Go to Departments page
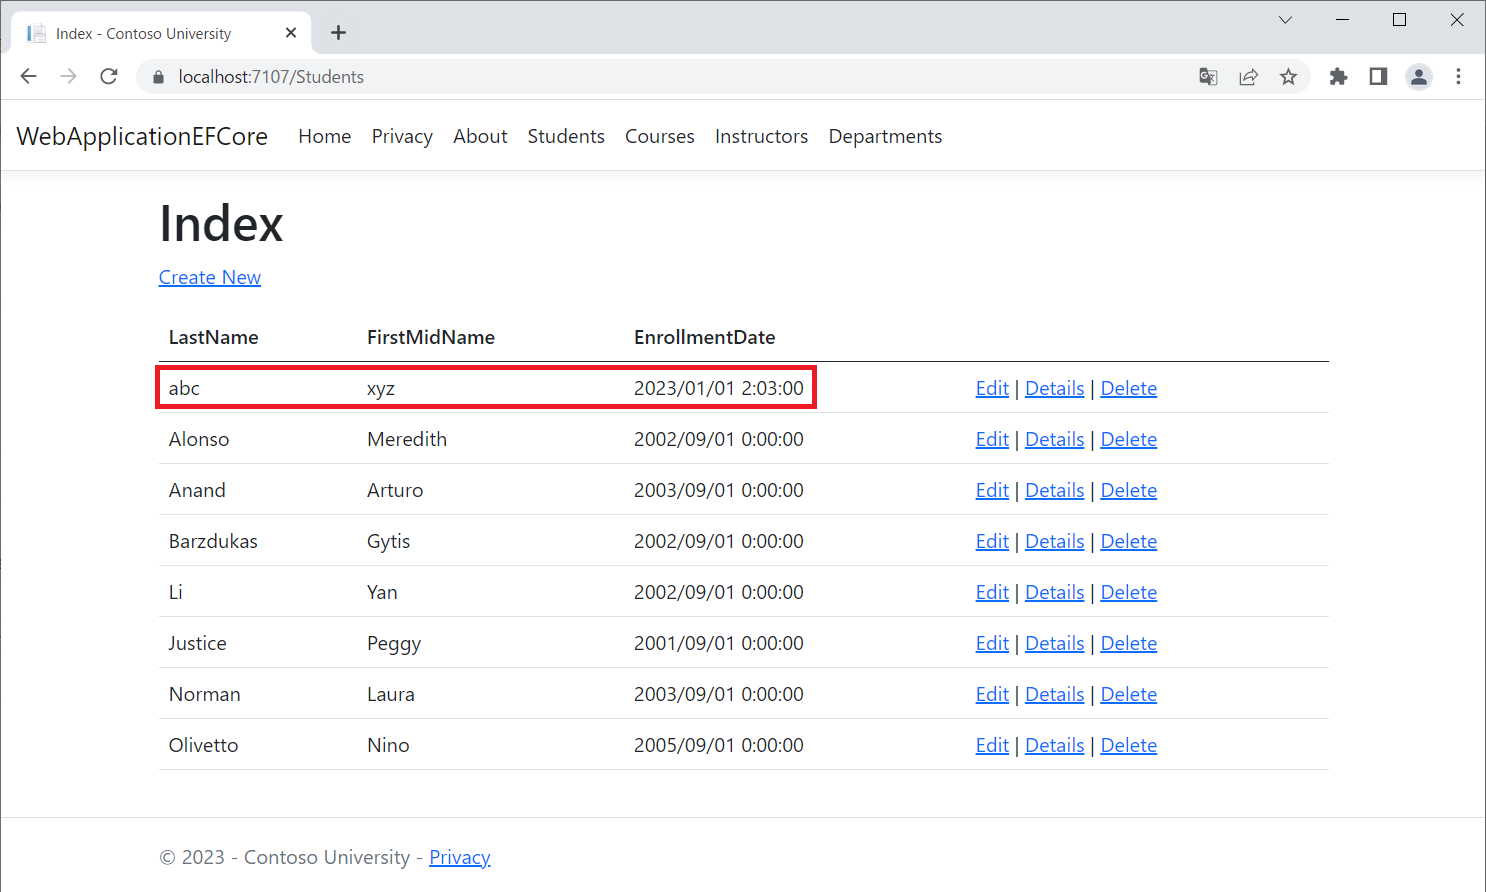 pyautogui.click(x=885, y=136)
